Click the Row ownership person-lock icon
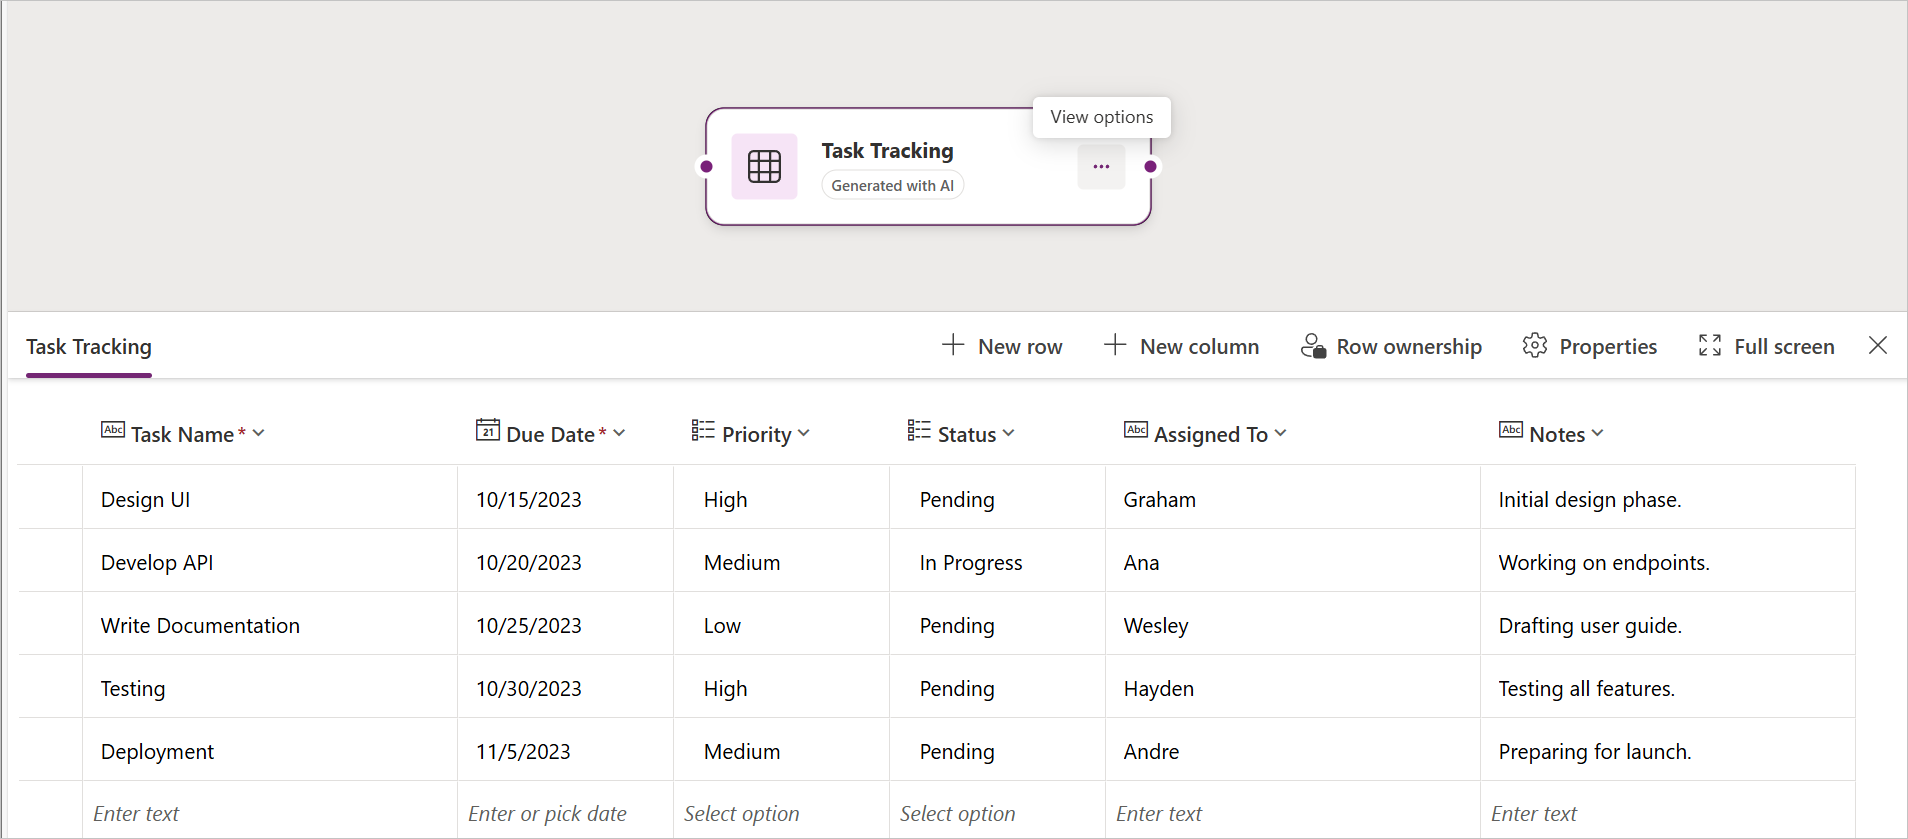 pyautogui.click(x=1313, y=346)
